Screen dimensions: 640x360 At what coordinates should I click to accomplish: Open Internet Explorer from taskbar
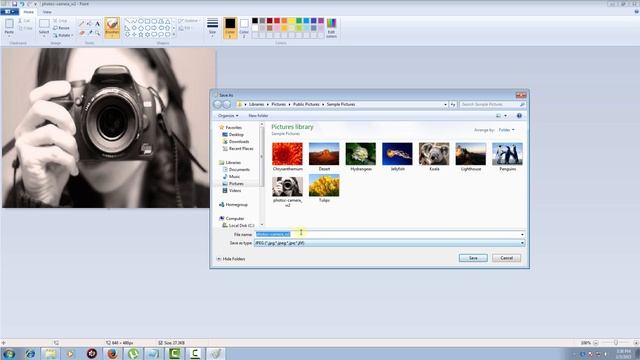[30, 354]
